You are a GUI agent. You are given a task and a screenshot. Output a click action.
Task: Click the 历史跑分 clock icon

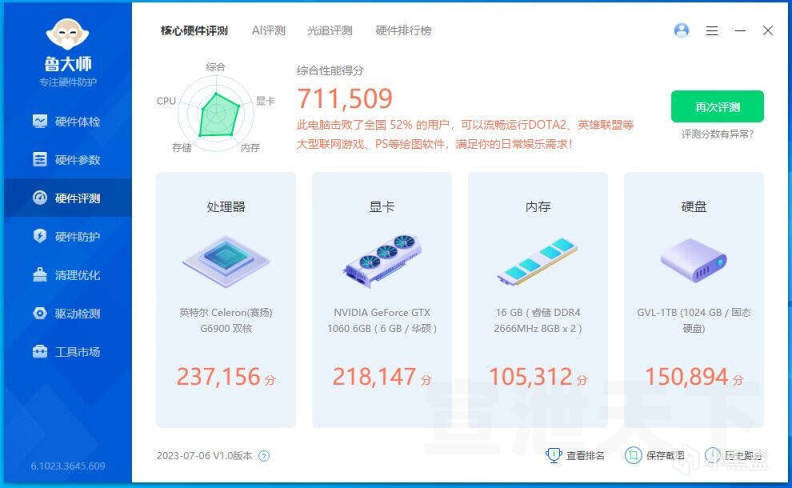713,455
